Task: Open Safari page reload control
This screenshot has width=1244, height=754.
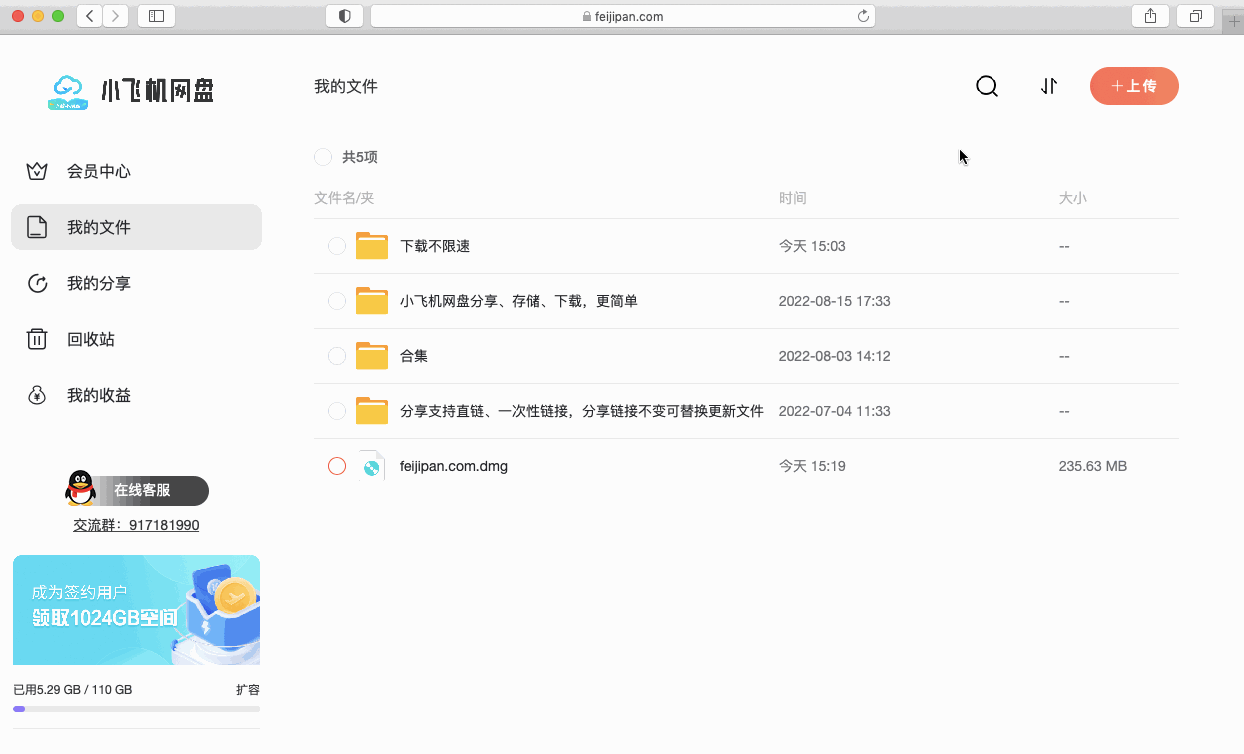Action: point(862,16)
